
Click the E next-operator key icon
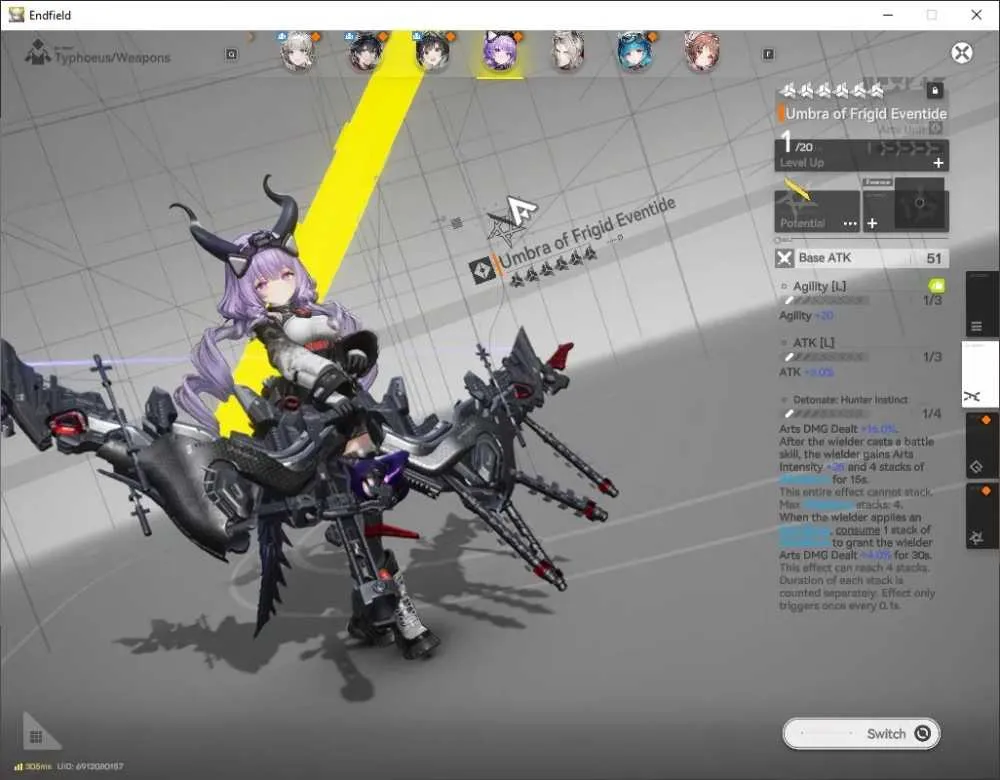pos(768,54)
